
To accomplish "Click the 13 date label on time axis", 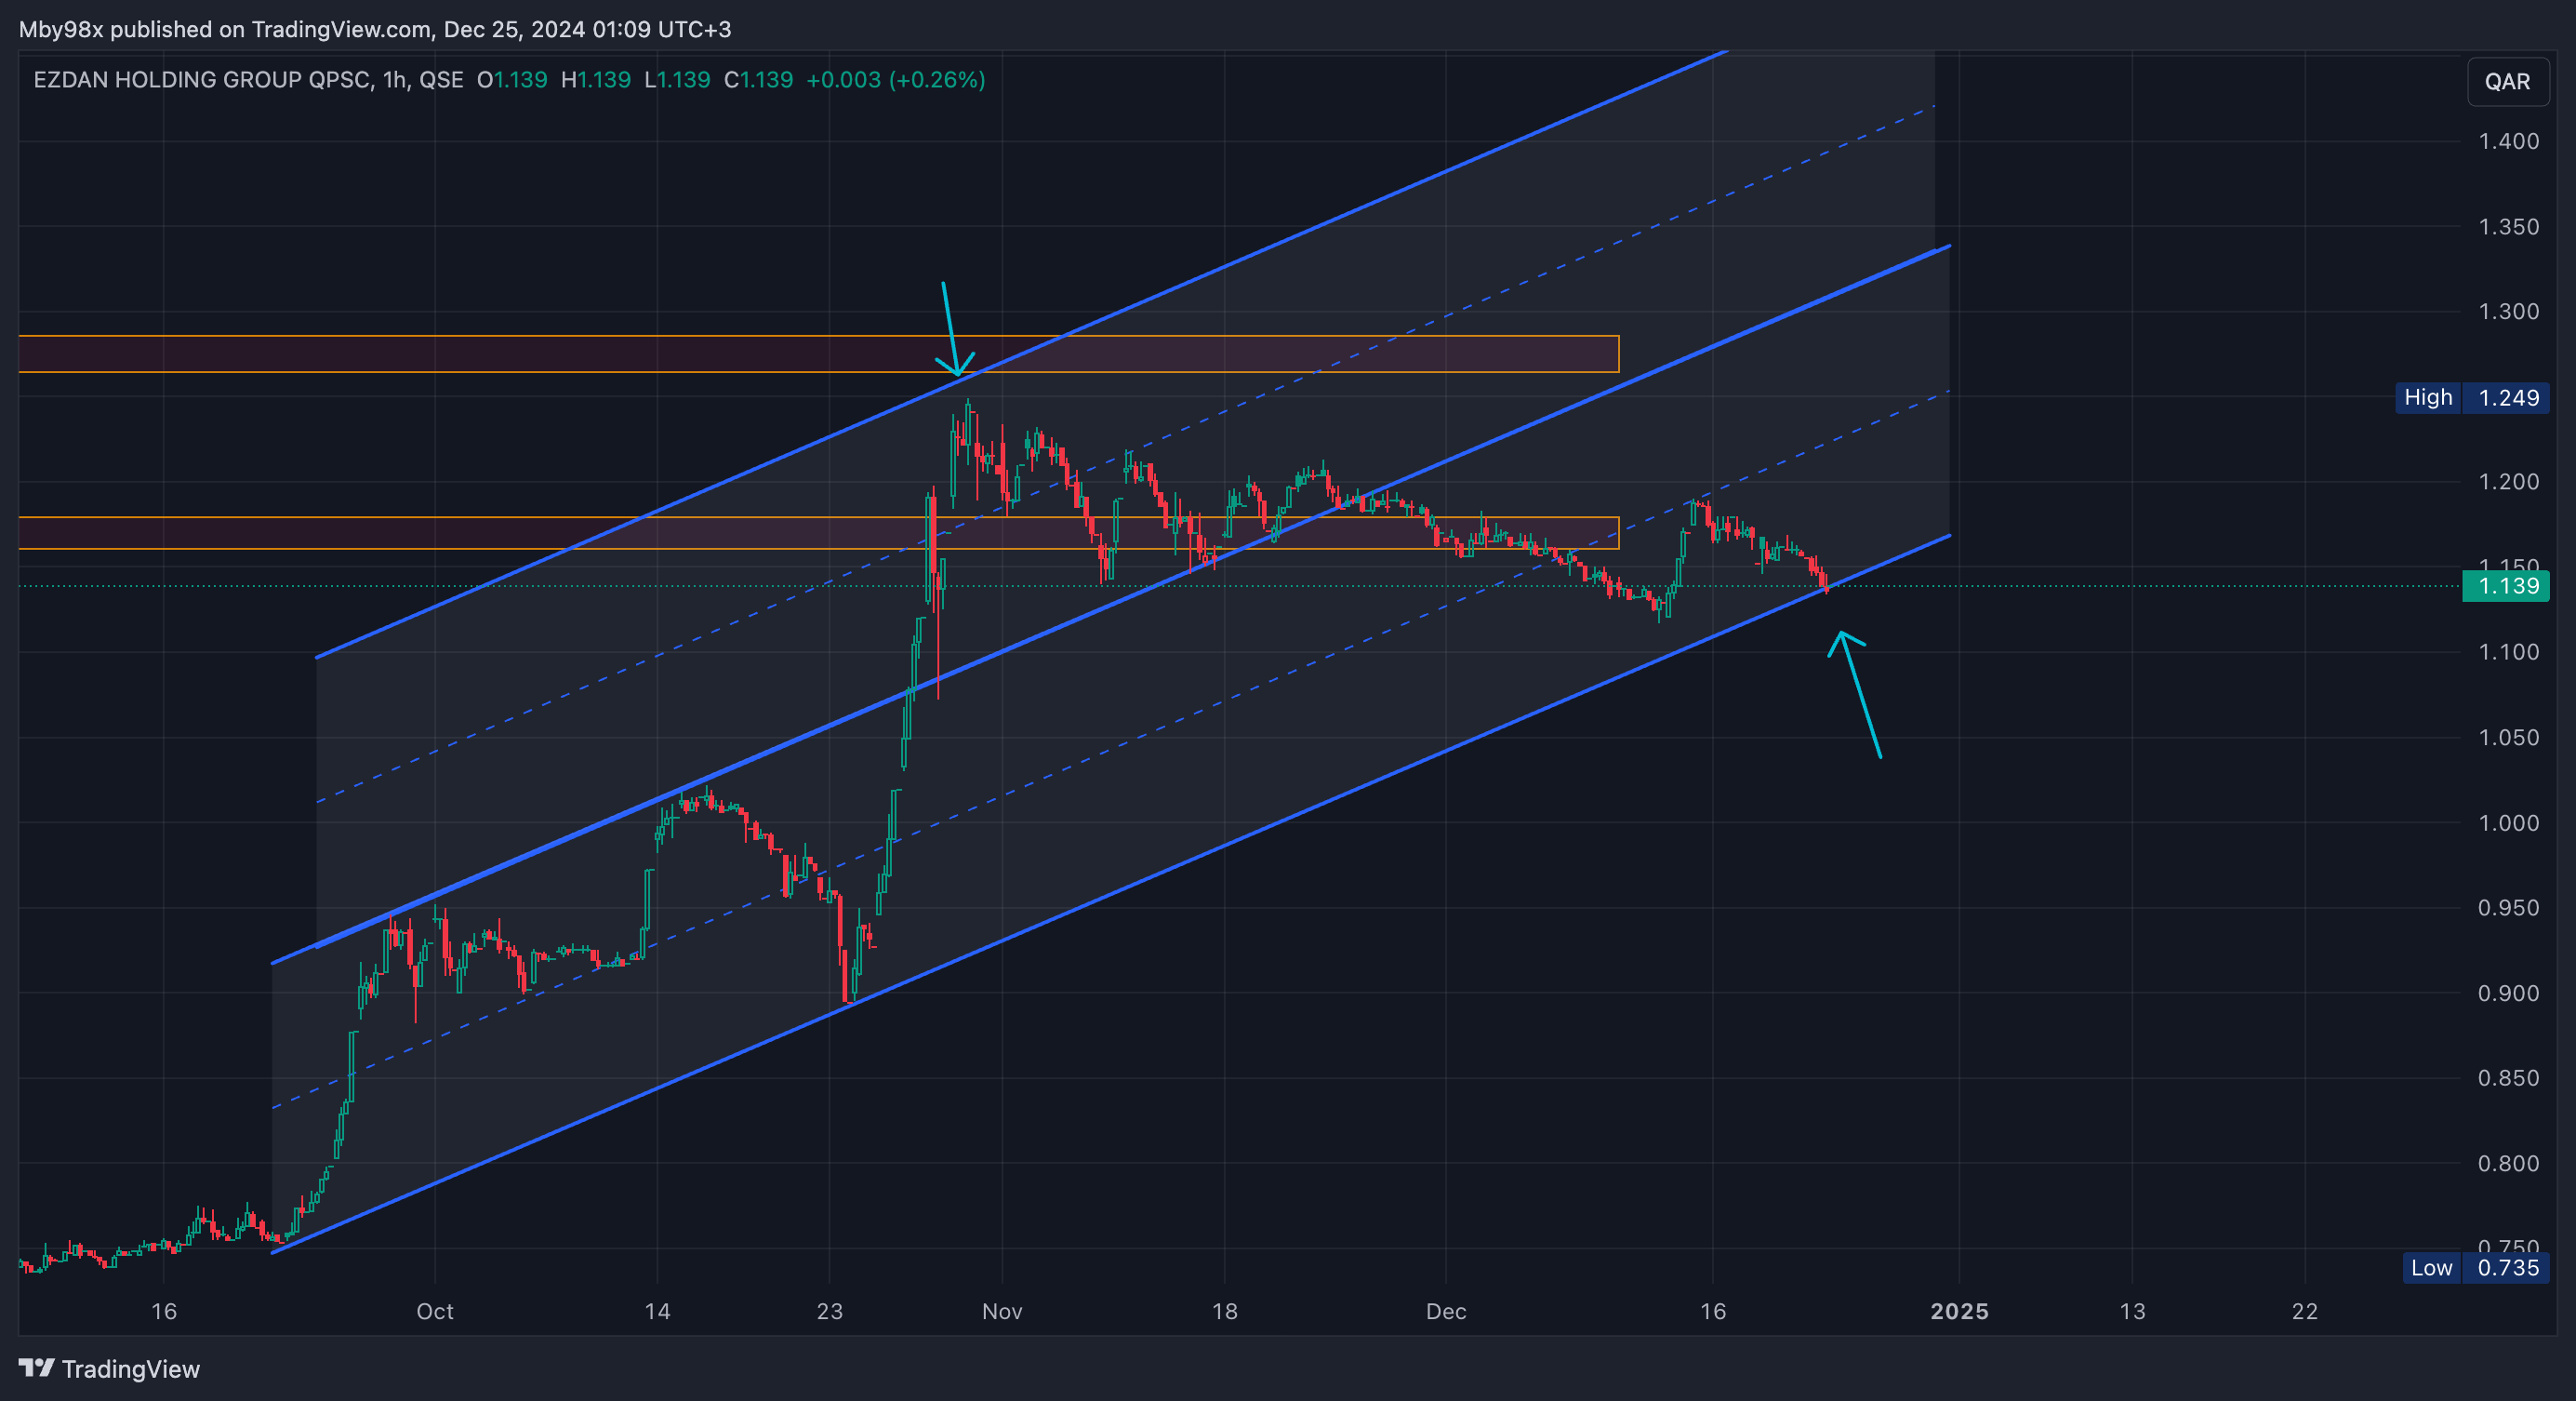I will [x=2133, y=1311].
